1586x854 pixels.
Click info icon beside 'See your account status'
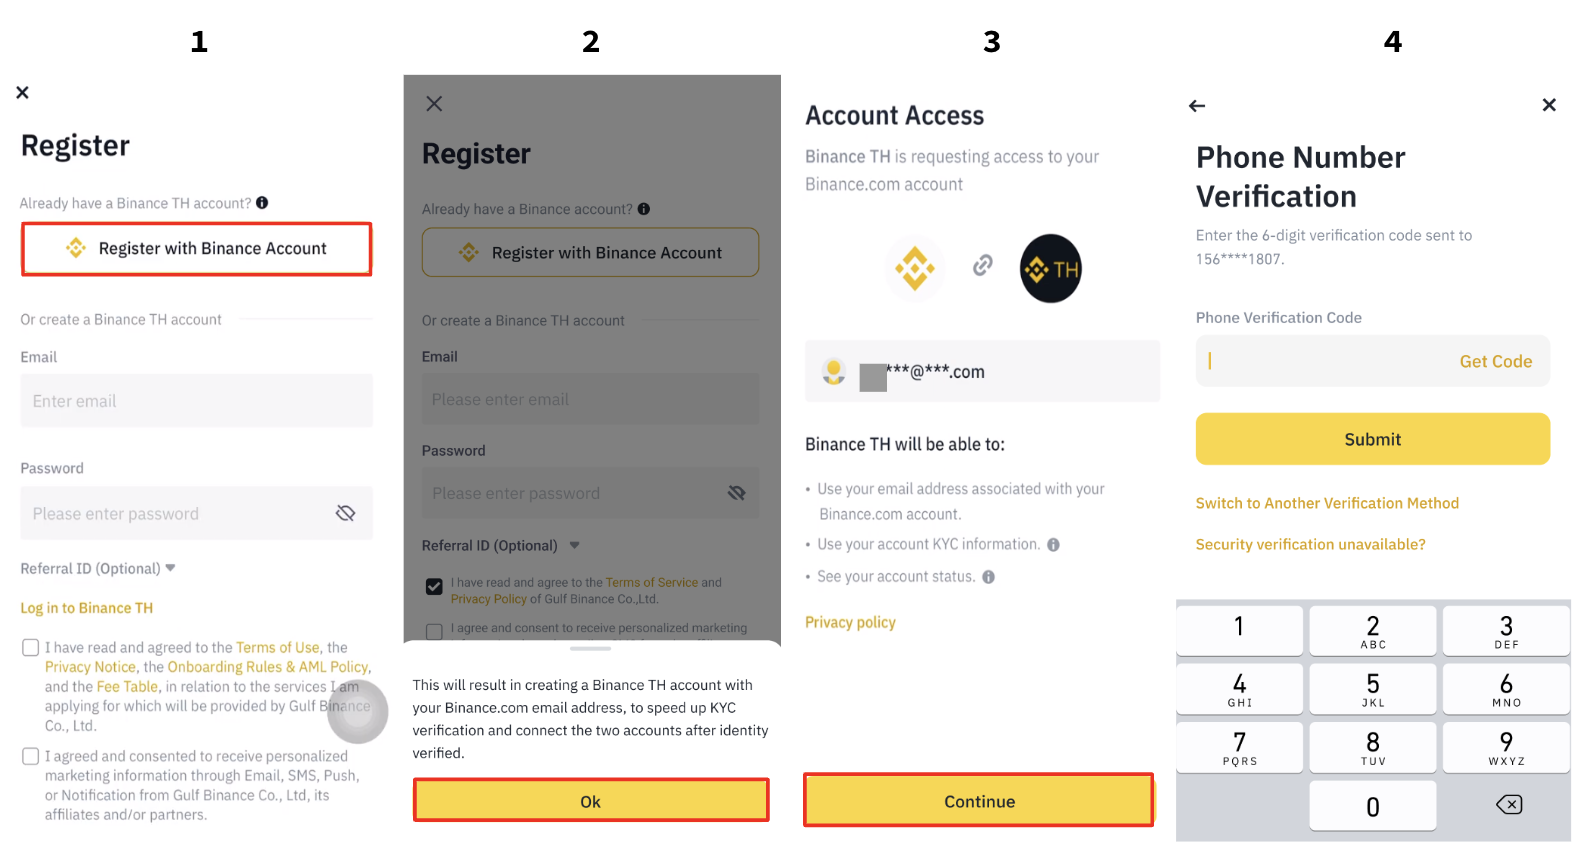tap(989, 577)
